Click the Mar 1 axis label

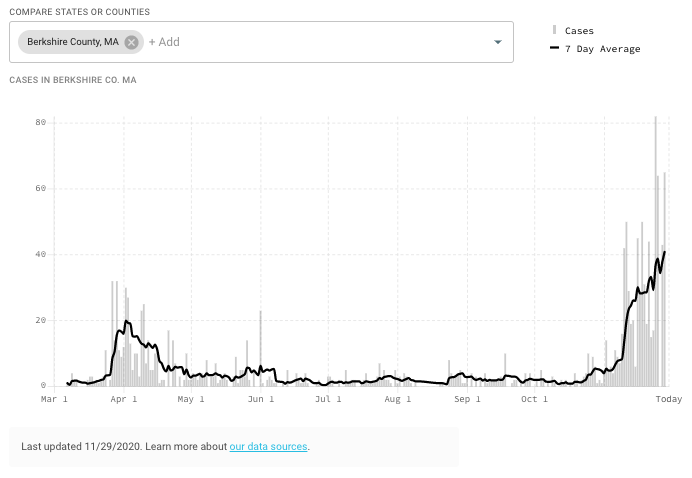[54, 399]
